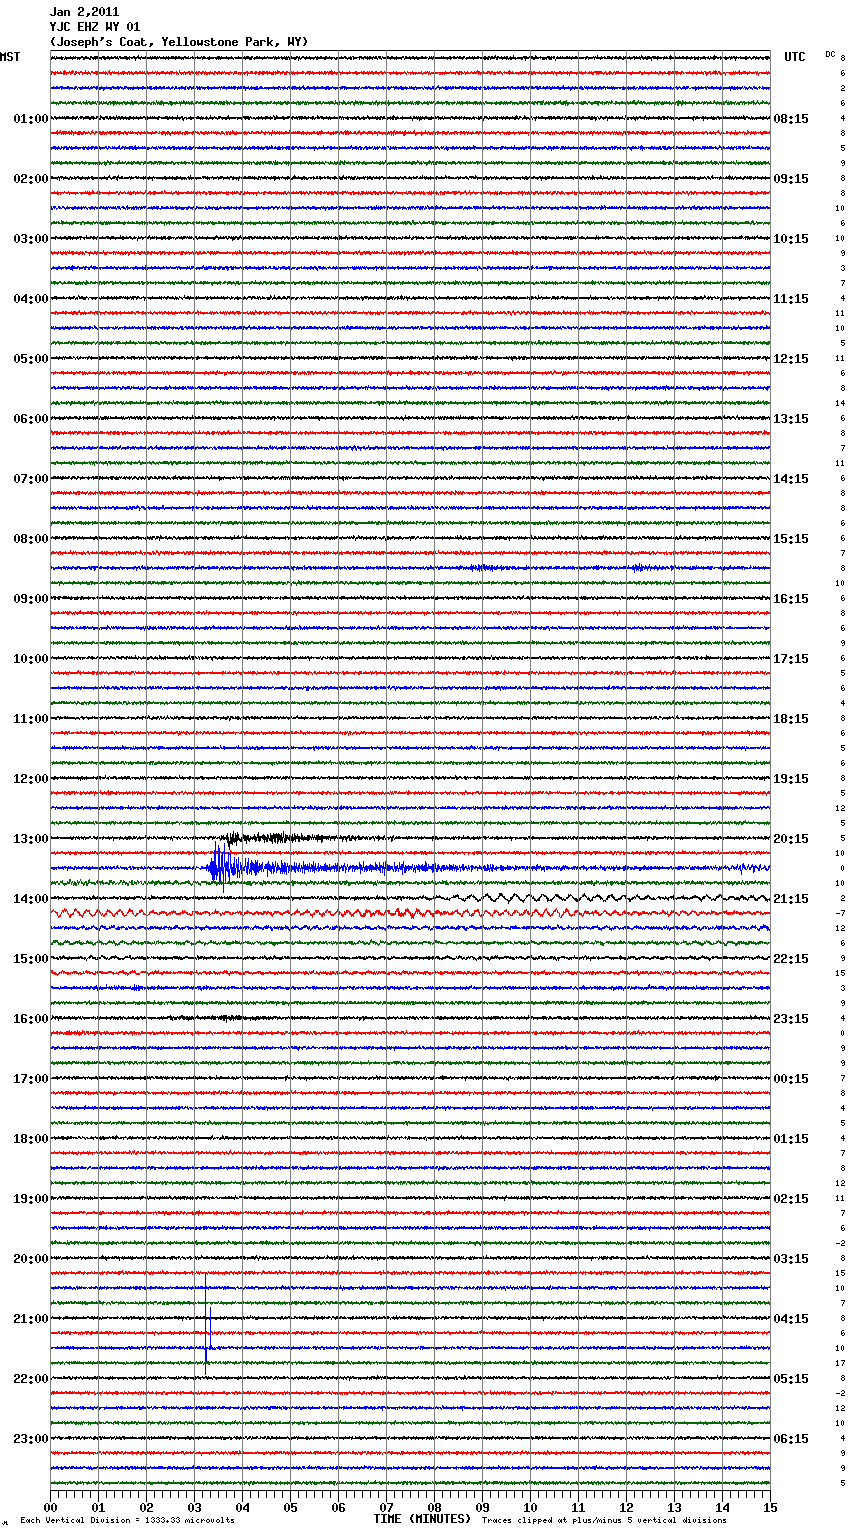Image resolution: width=850 pixels, height=1534 pixels.
Task: Click the "05:15" UTC time label
Action: pyautogui.click(x=791, y=1379)
